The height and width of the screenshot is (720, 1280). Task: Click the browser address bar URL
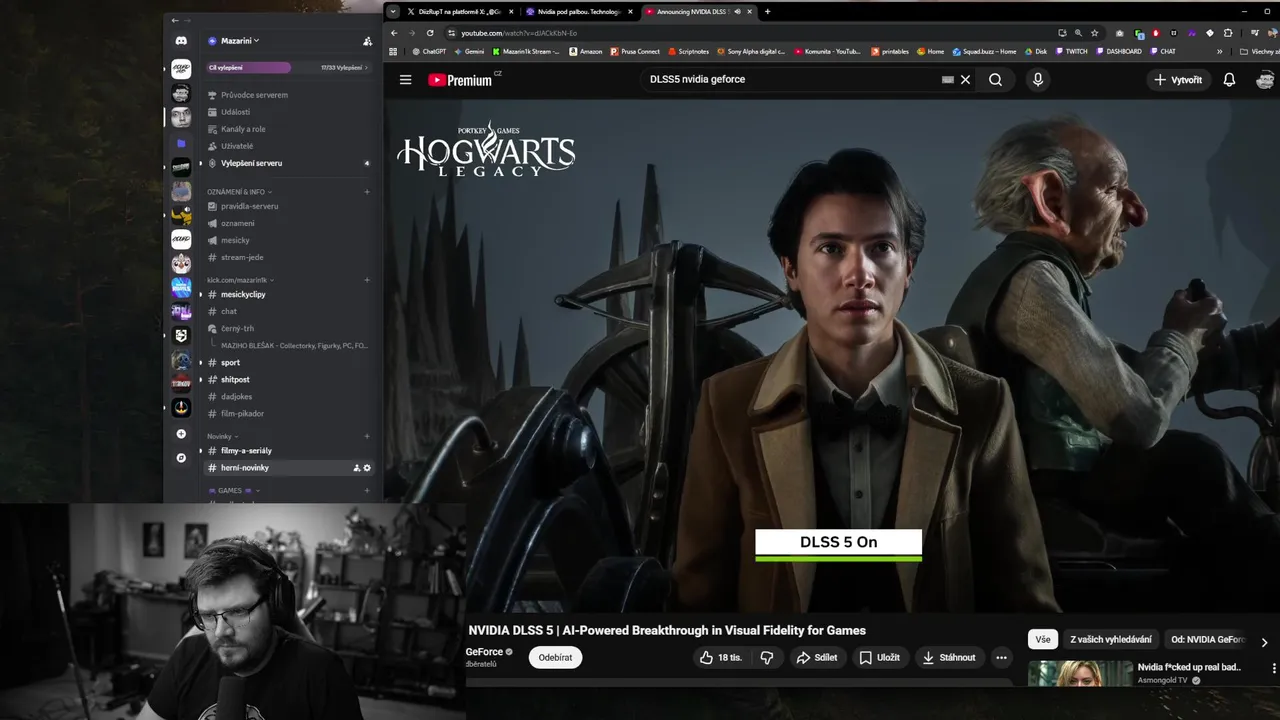[519, 33]
